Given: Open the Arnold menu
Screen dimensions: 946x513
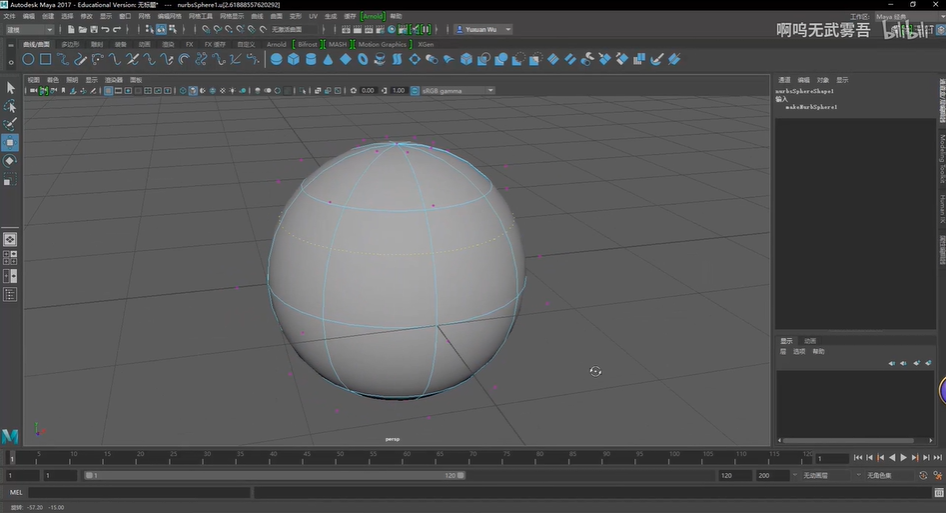Looking at the screenshot, I should (x=373, y=16).
